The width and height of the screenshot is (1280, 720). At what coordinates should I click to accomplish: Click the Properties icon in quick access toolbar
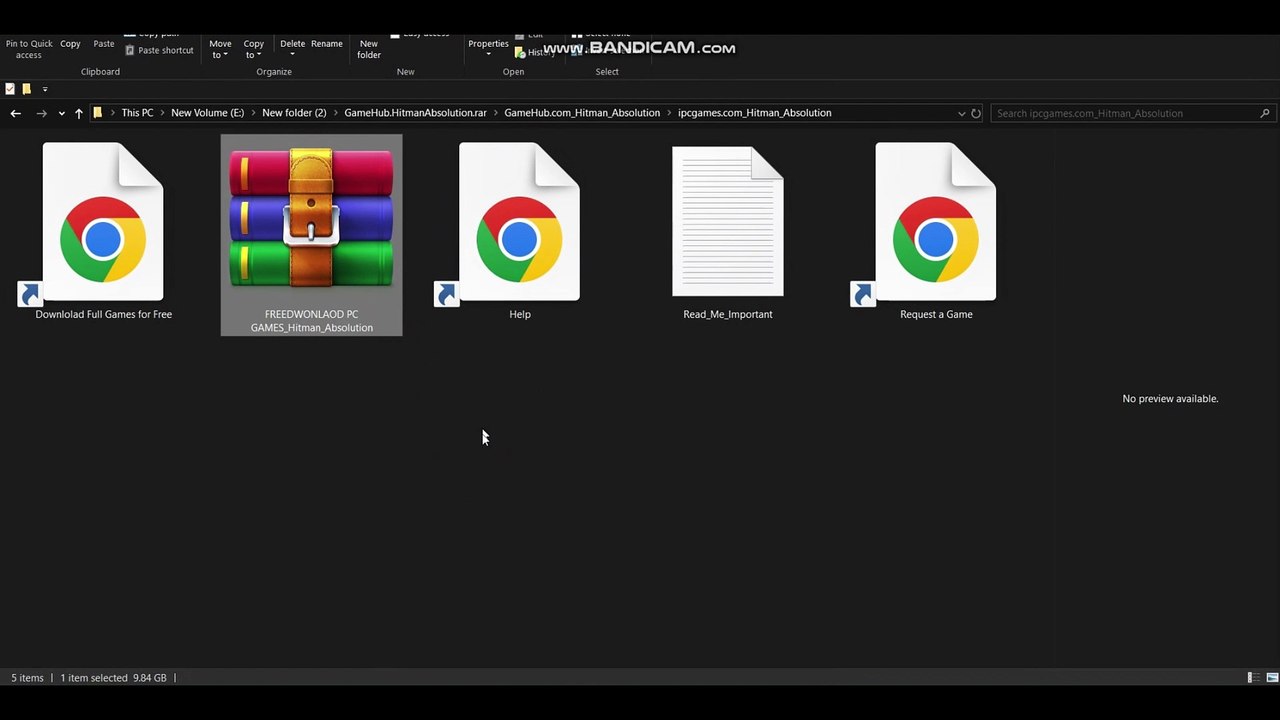pyautogui.click(x=10, y=89)
